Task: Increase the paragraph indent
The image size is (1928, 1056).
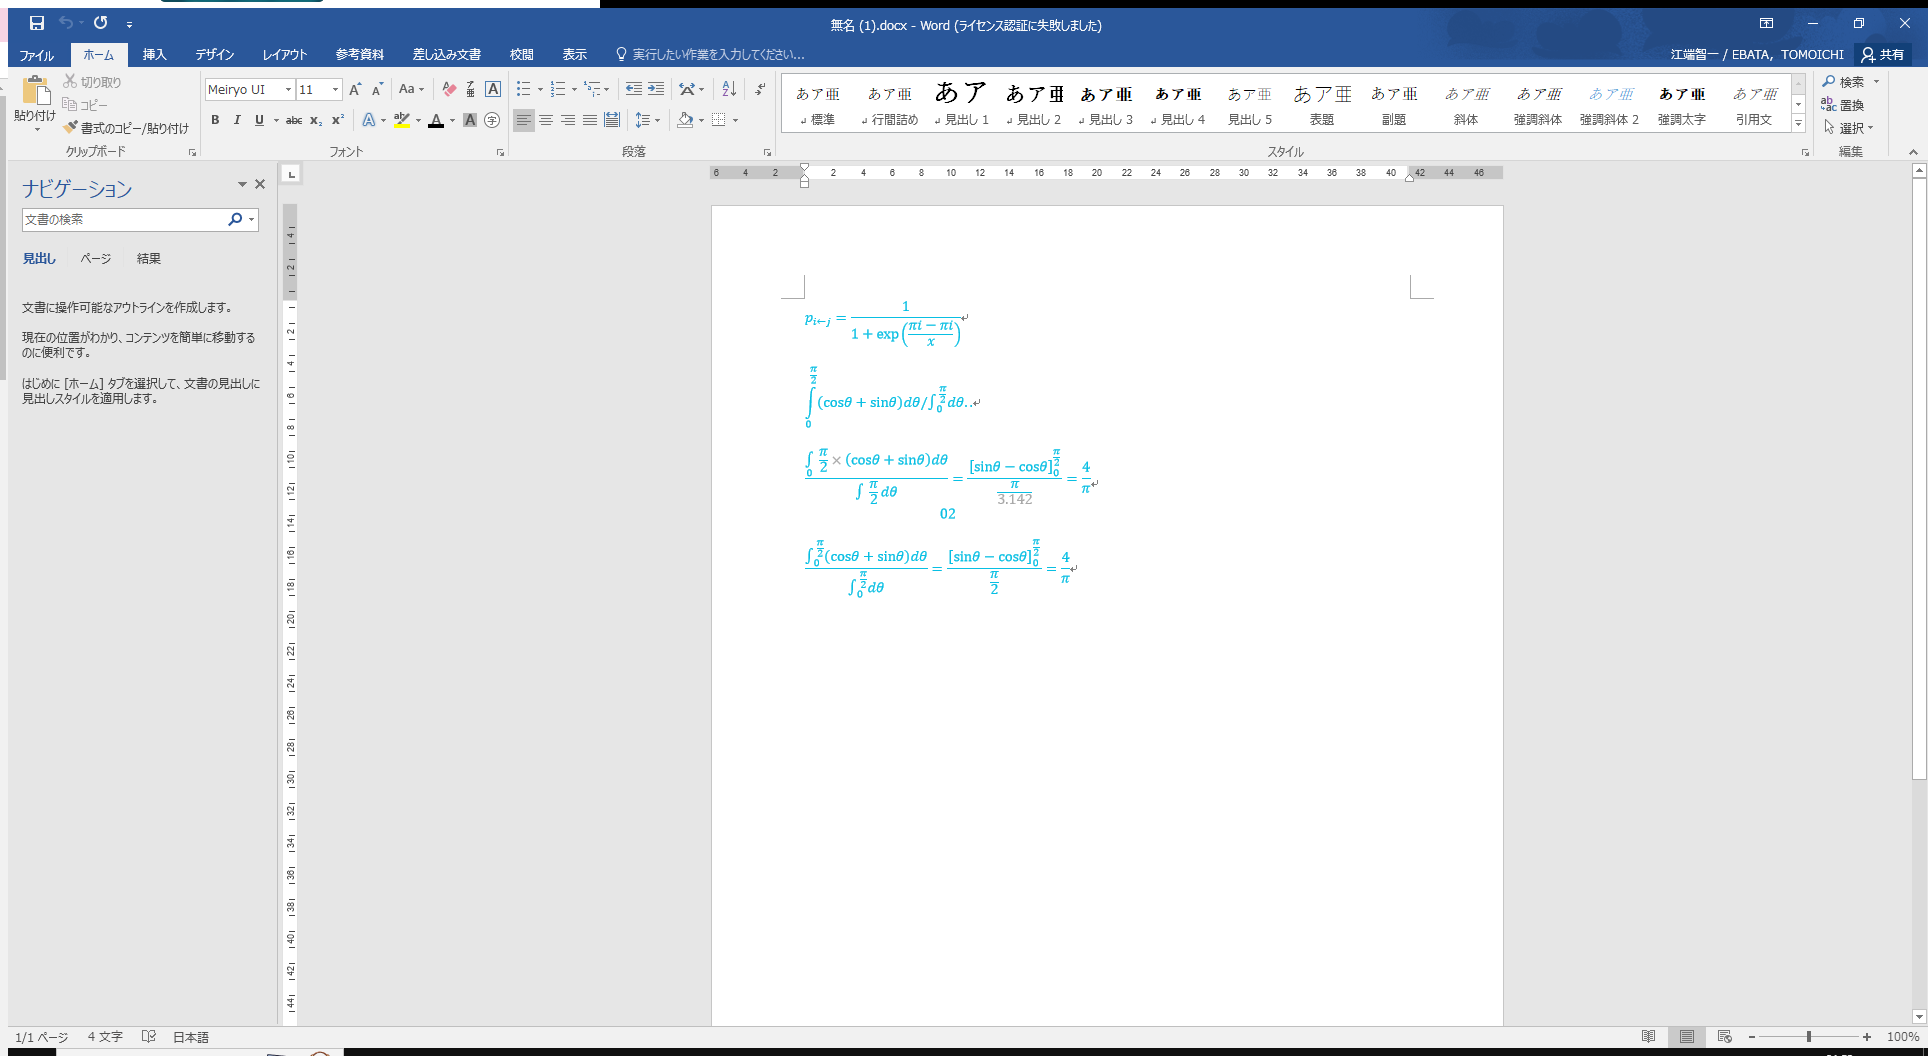Action: [656, 90]
